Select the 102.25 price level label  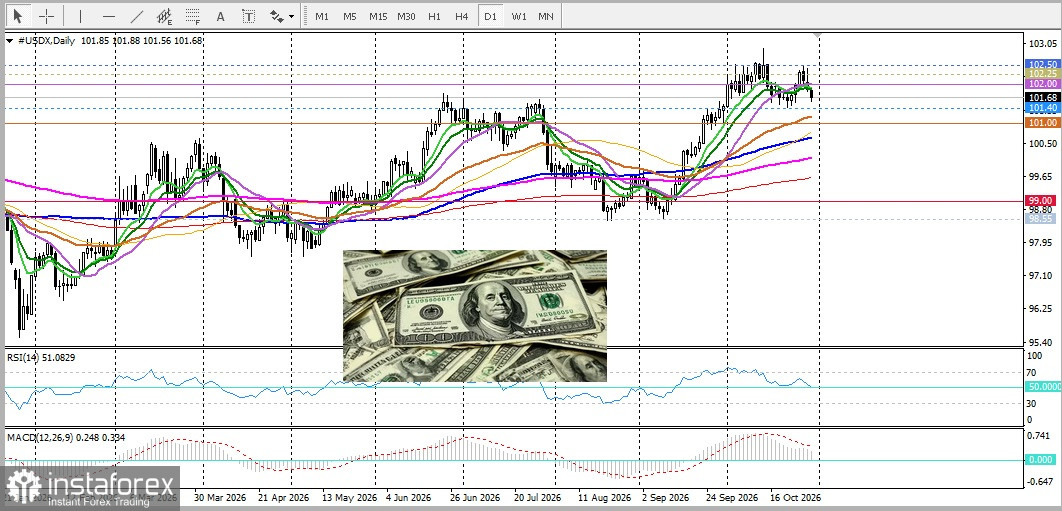[x=1042, y=73]
